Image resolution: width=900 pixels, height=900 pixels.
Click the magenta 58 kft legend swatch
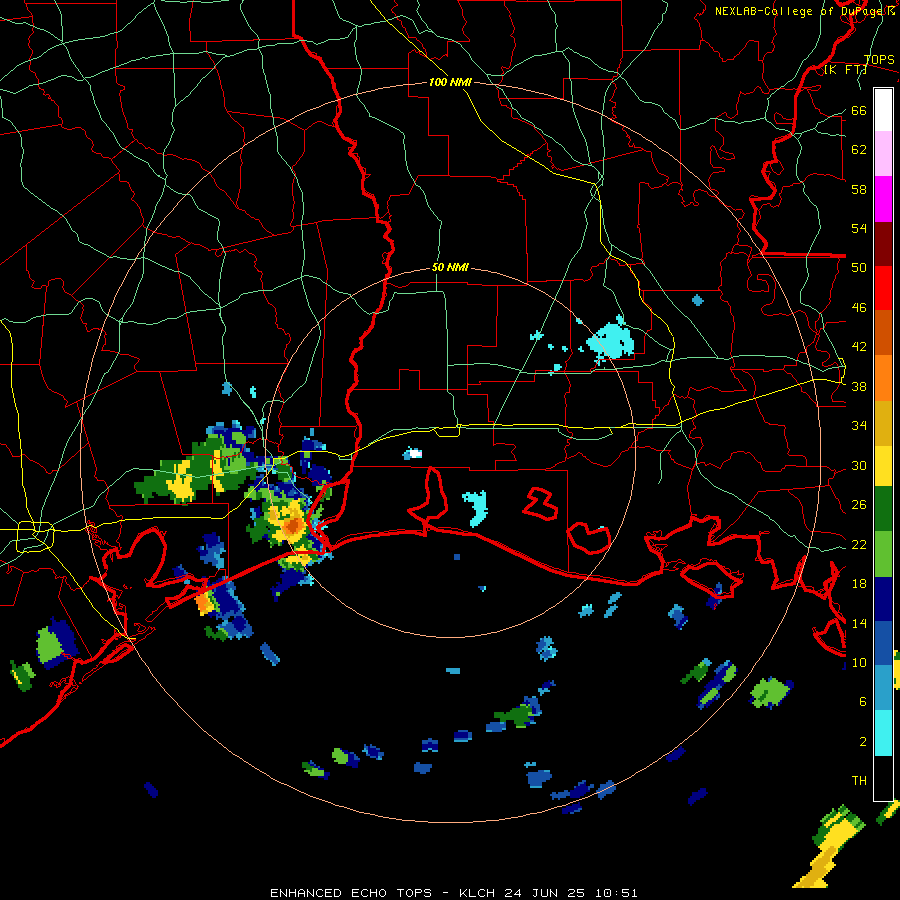pyautogui.click(x=883, y=199)
